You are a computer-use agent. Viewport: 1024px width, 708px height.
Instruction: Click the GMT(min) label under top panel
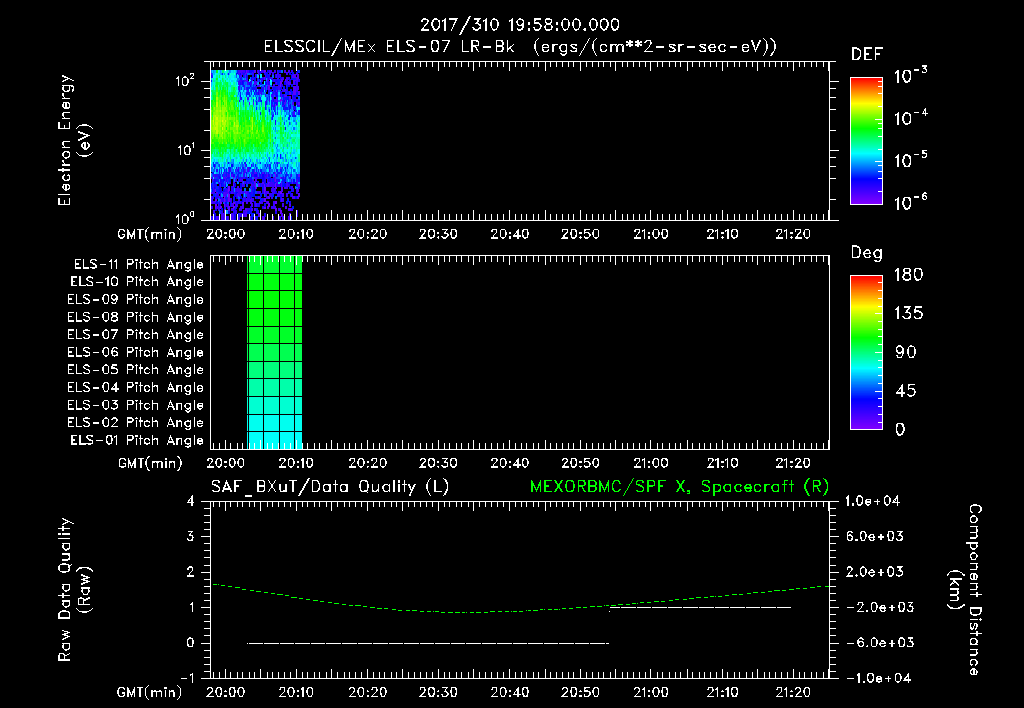150,234
